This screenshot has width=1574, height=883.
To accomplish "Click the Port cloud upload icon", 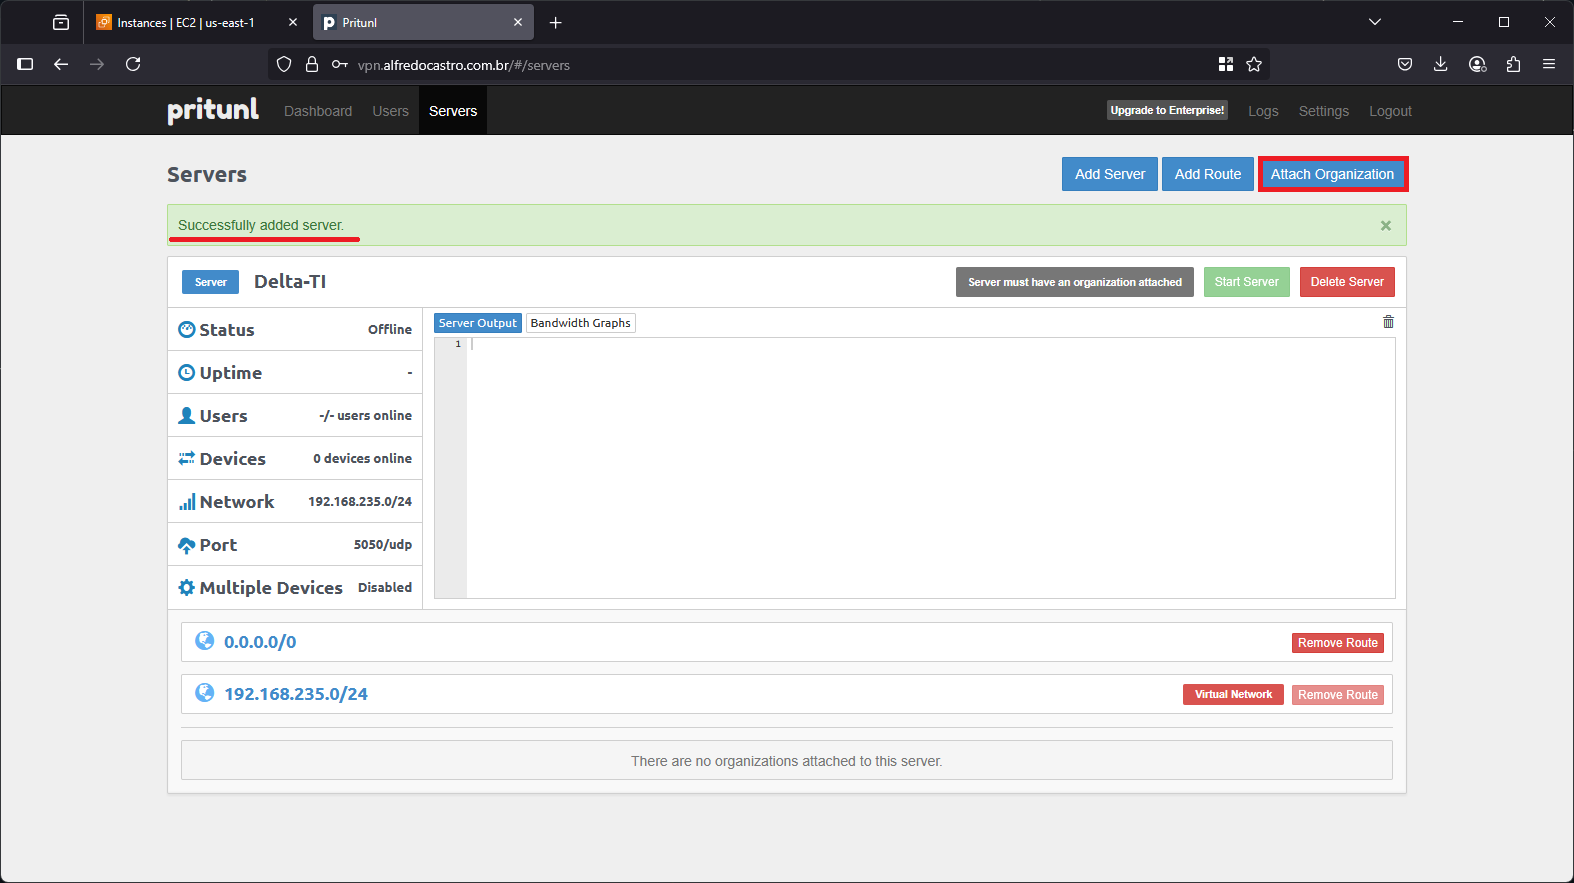I will (186, 545).
